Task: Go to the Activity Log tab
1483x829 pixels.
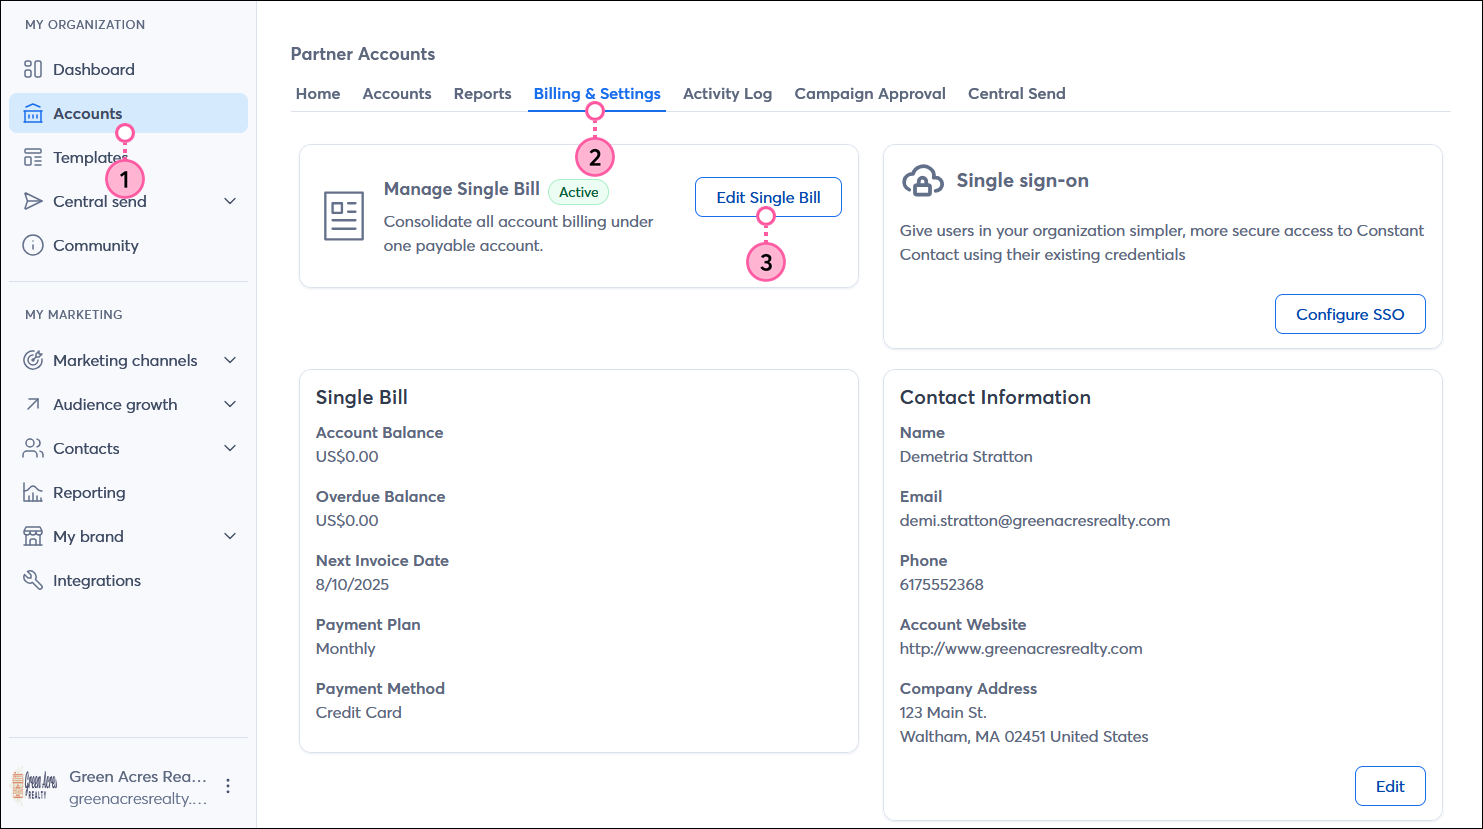Action: pyautogui.click(x=727, y=93)
